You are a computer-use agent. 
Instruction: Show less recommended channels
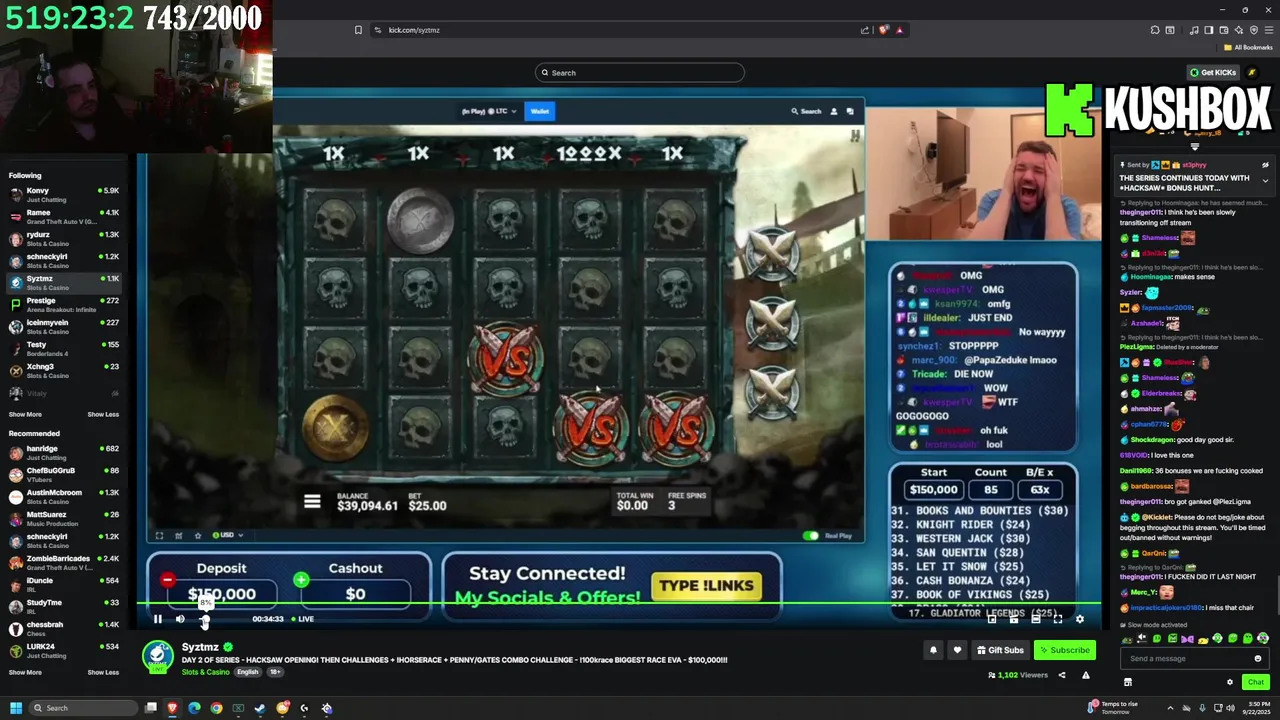[103, 672]
